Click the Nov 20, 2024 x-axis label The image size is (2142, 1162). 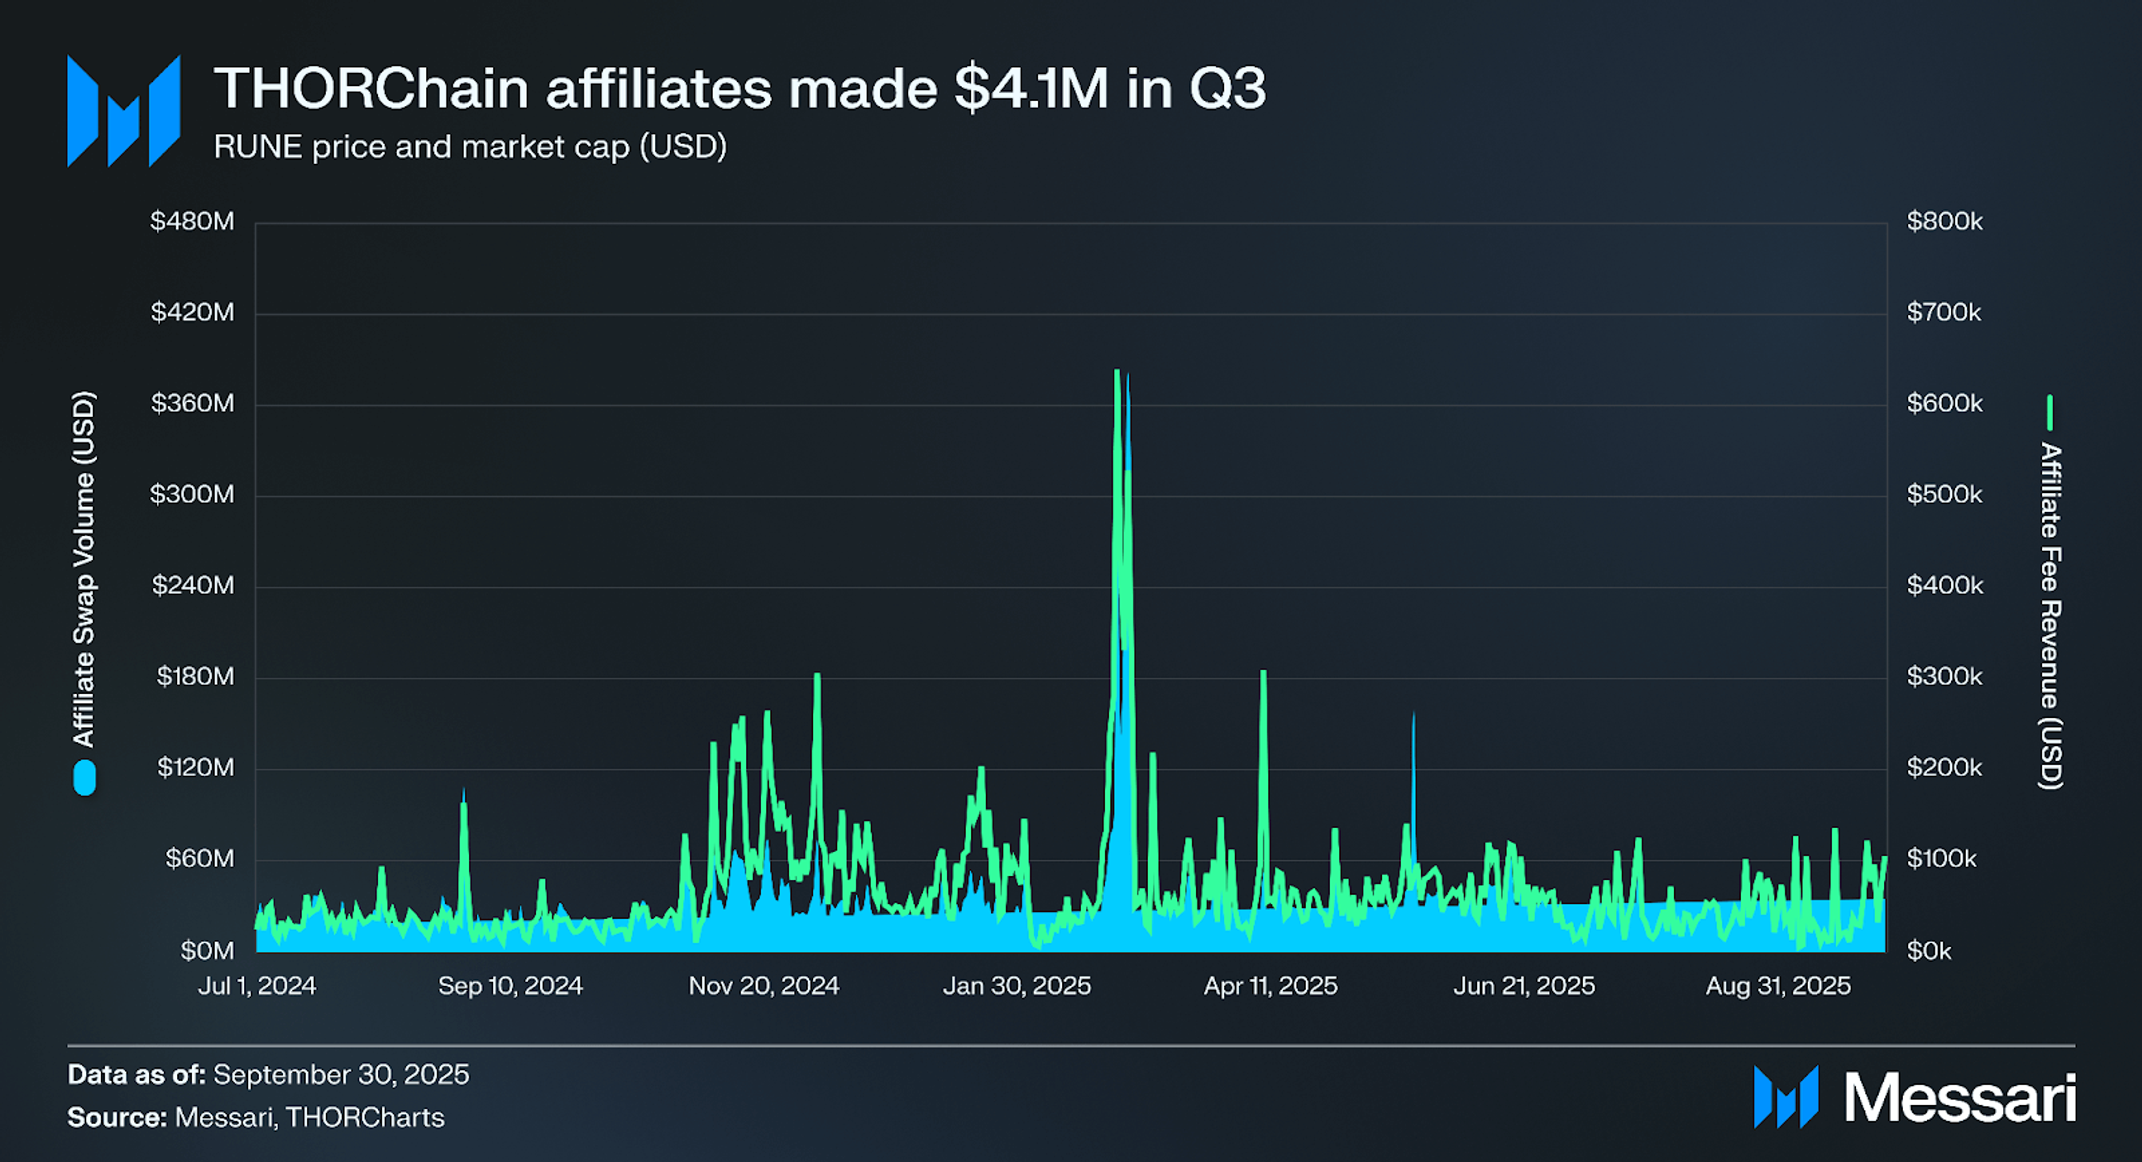click(764, 986)
